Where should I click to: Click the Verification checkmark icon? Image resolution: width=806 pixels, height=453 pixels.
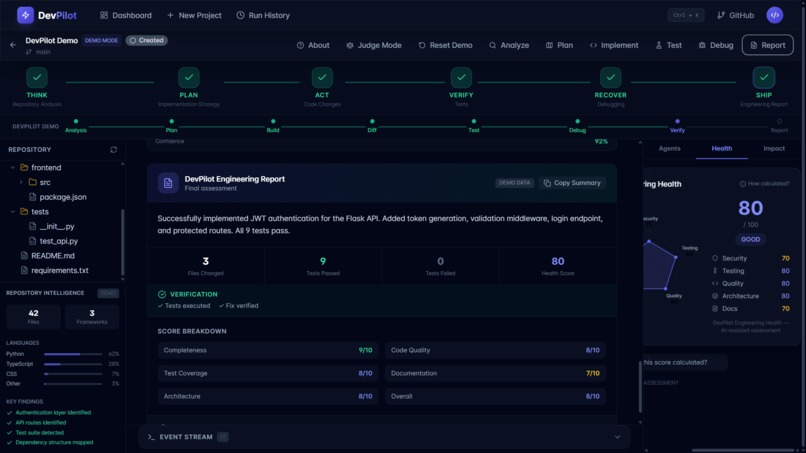pos(162,294)
